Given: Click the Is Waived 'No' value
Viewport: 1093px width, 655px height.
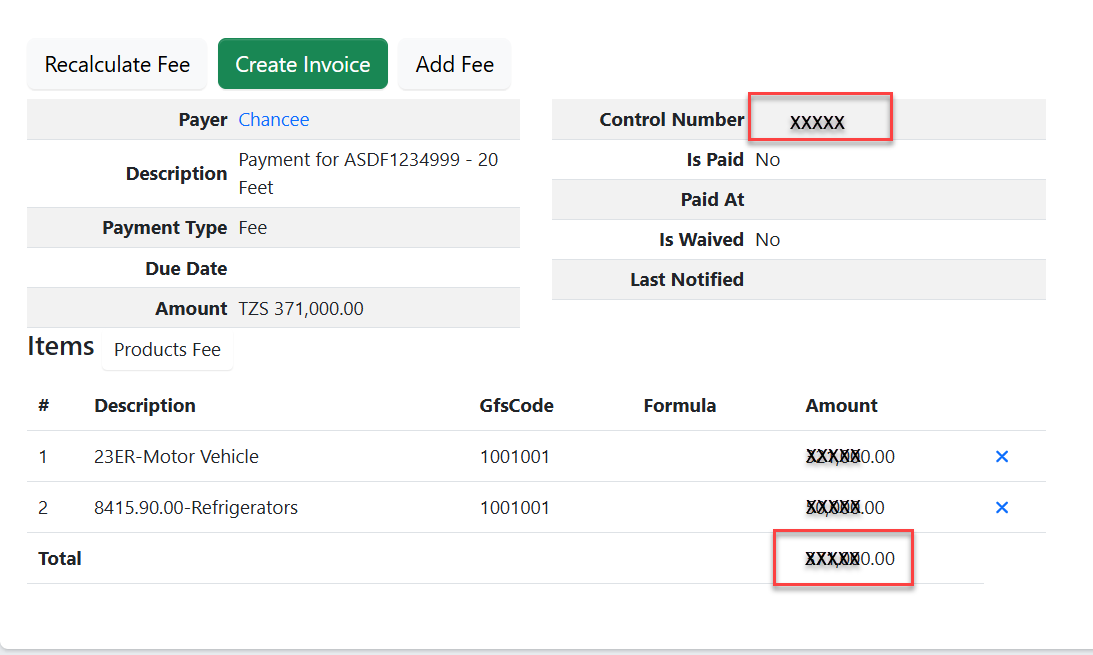Looking at the screenshot, I should (x=768, y=240).
